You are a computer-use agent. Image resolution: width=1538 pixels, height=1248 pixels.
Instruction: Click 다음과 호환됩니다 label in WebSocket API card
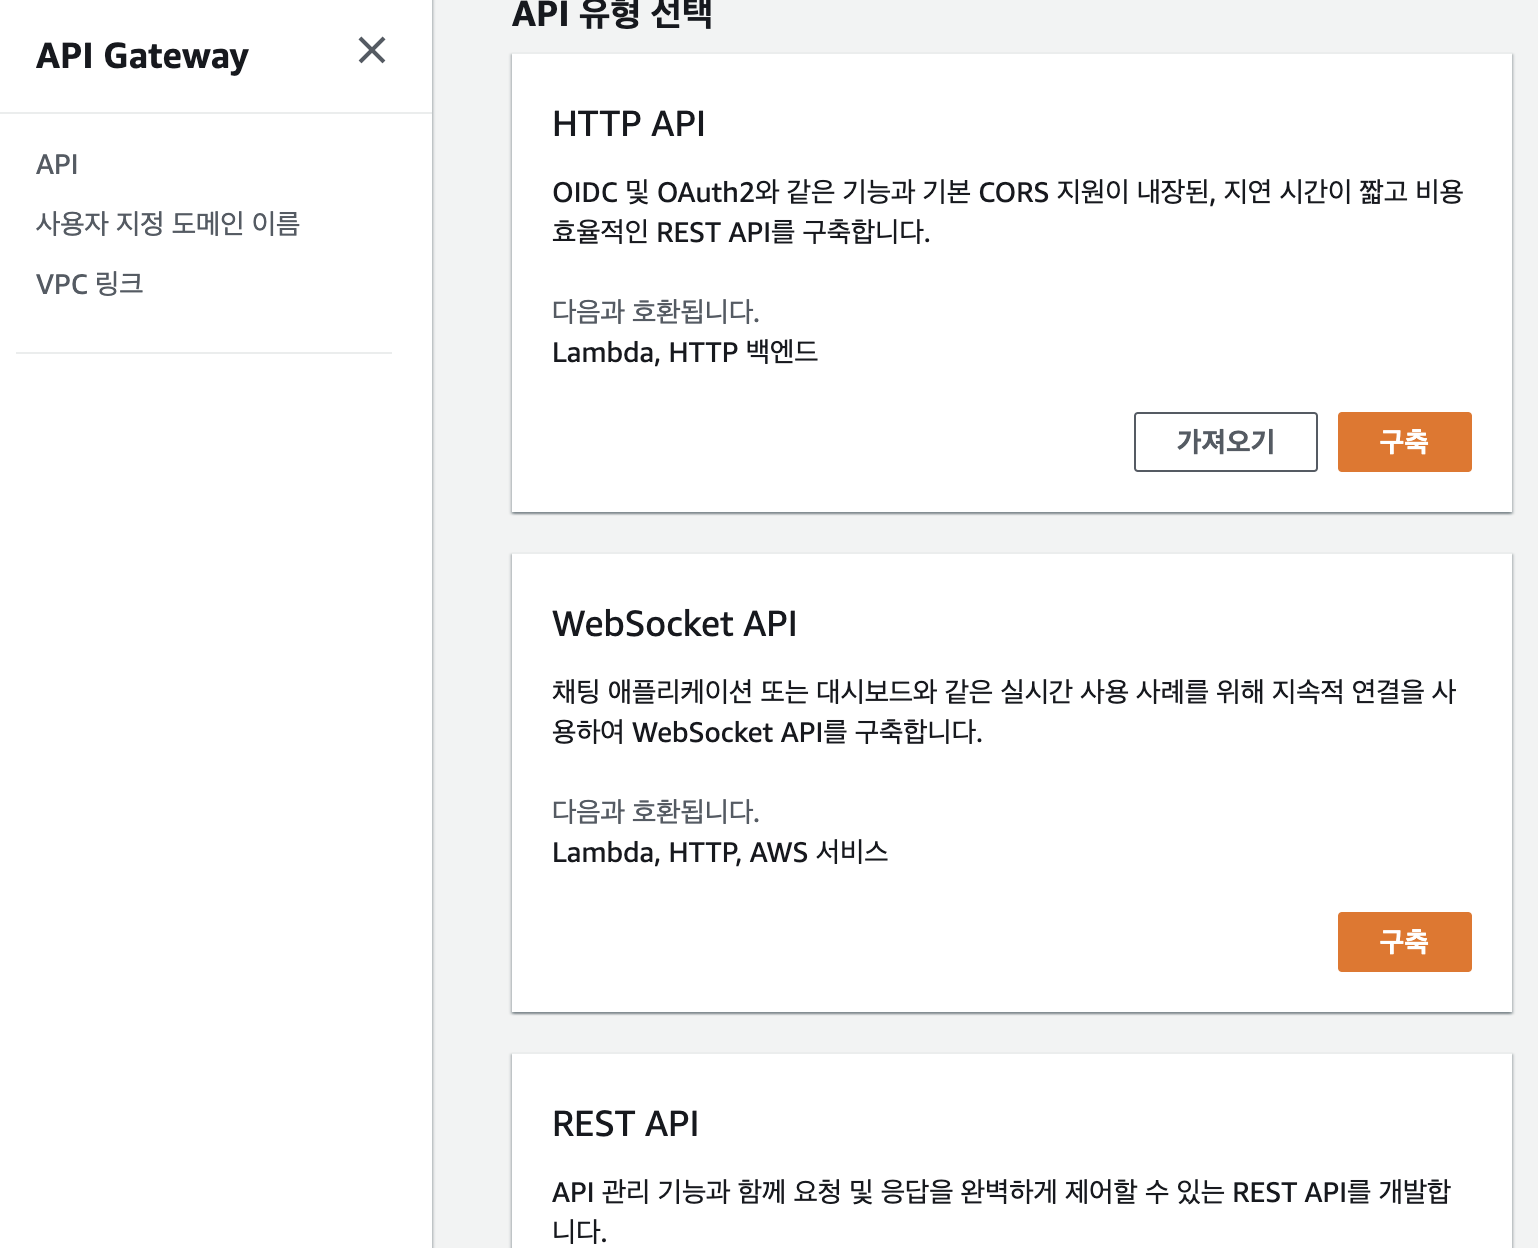point(656,812)
